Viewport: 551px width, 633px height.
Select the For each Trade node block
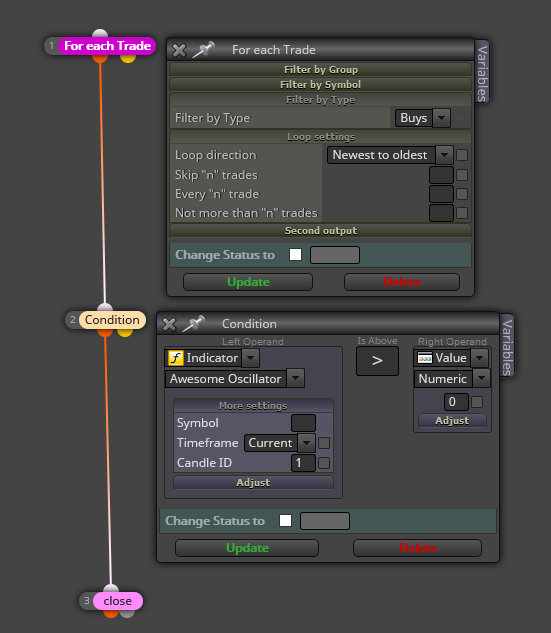click(107, 46)
